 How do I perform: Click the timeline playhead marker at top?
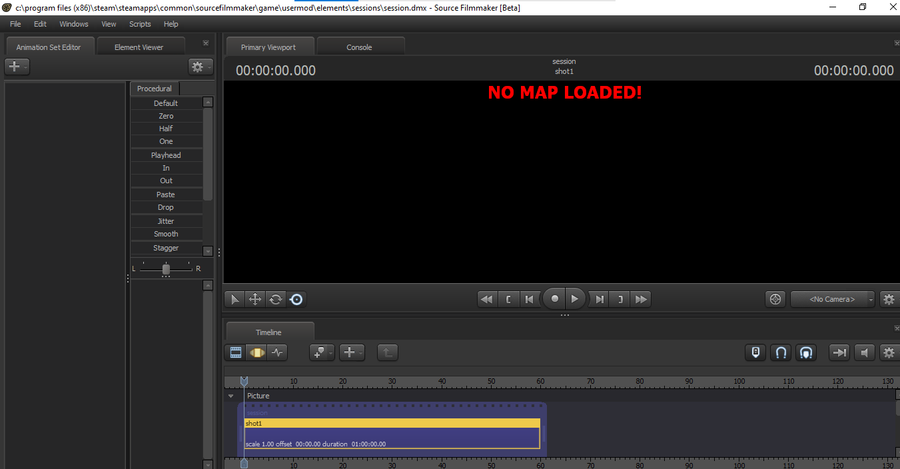[244, 381]
